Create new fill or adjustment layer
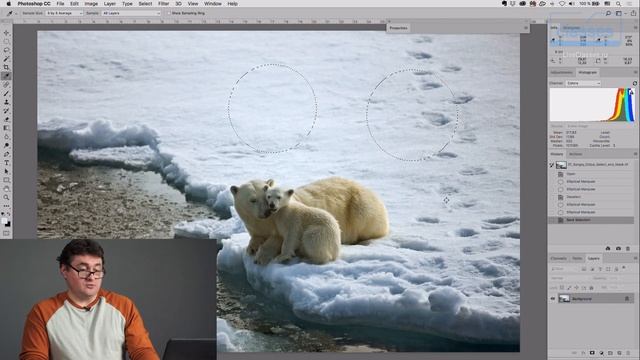Image resolution: width=640 pixels, height=360 pixels. [601, 353]
